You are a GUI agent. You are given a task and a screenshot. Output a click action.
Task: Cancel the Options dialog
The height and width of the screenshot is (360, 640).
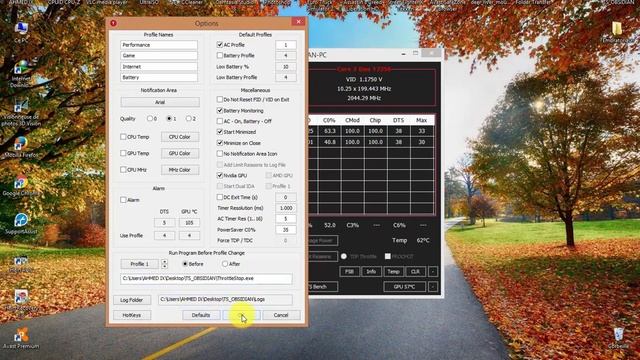coord(281,315)
